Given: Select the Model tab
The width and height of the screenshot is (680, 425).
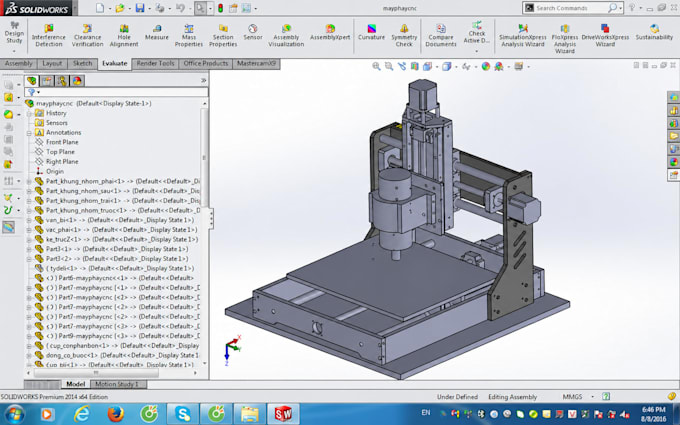Looking at the screenshot, I should click(75, 384).
